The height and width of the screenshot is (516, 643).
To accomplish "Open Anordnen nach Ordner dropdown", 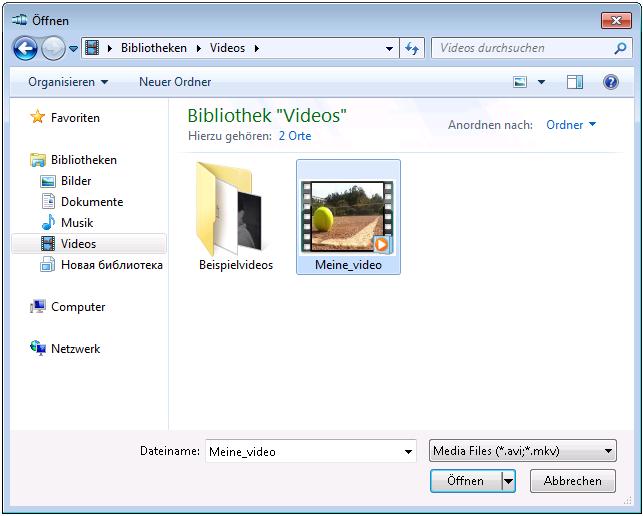I will (x=571, y=125).
